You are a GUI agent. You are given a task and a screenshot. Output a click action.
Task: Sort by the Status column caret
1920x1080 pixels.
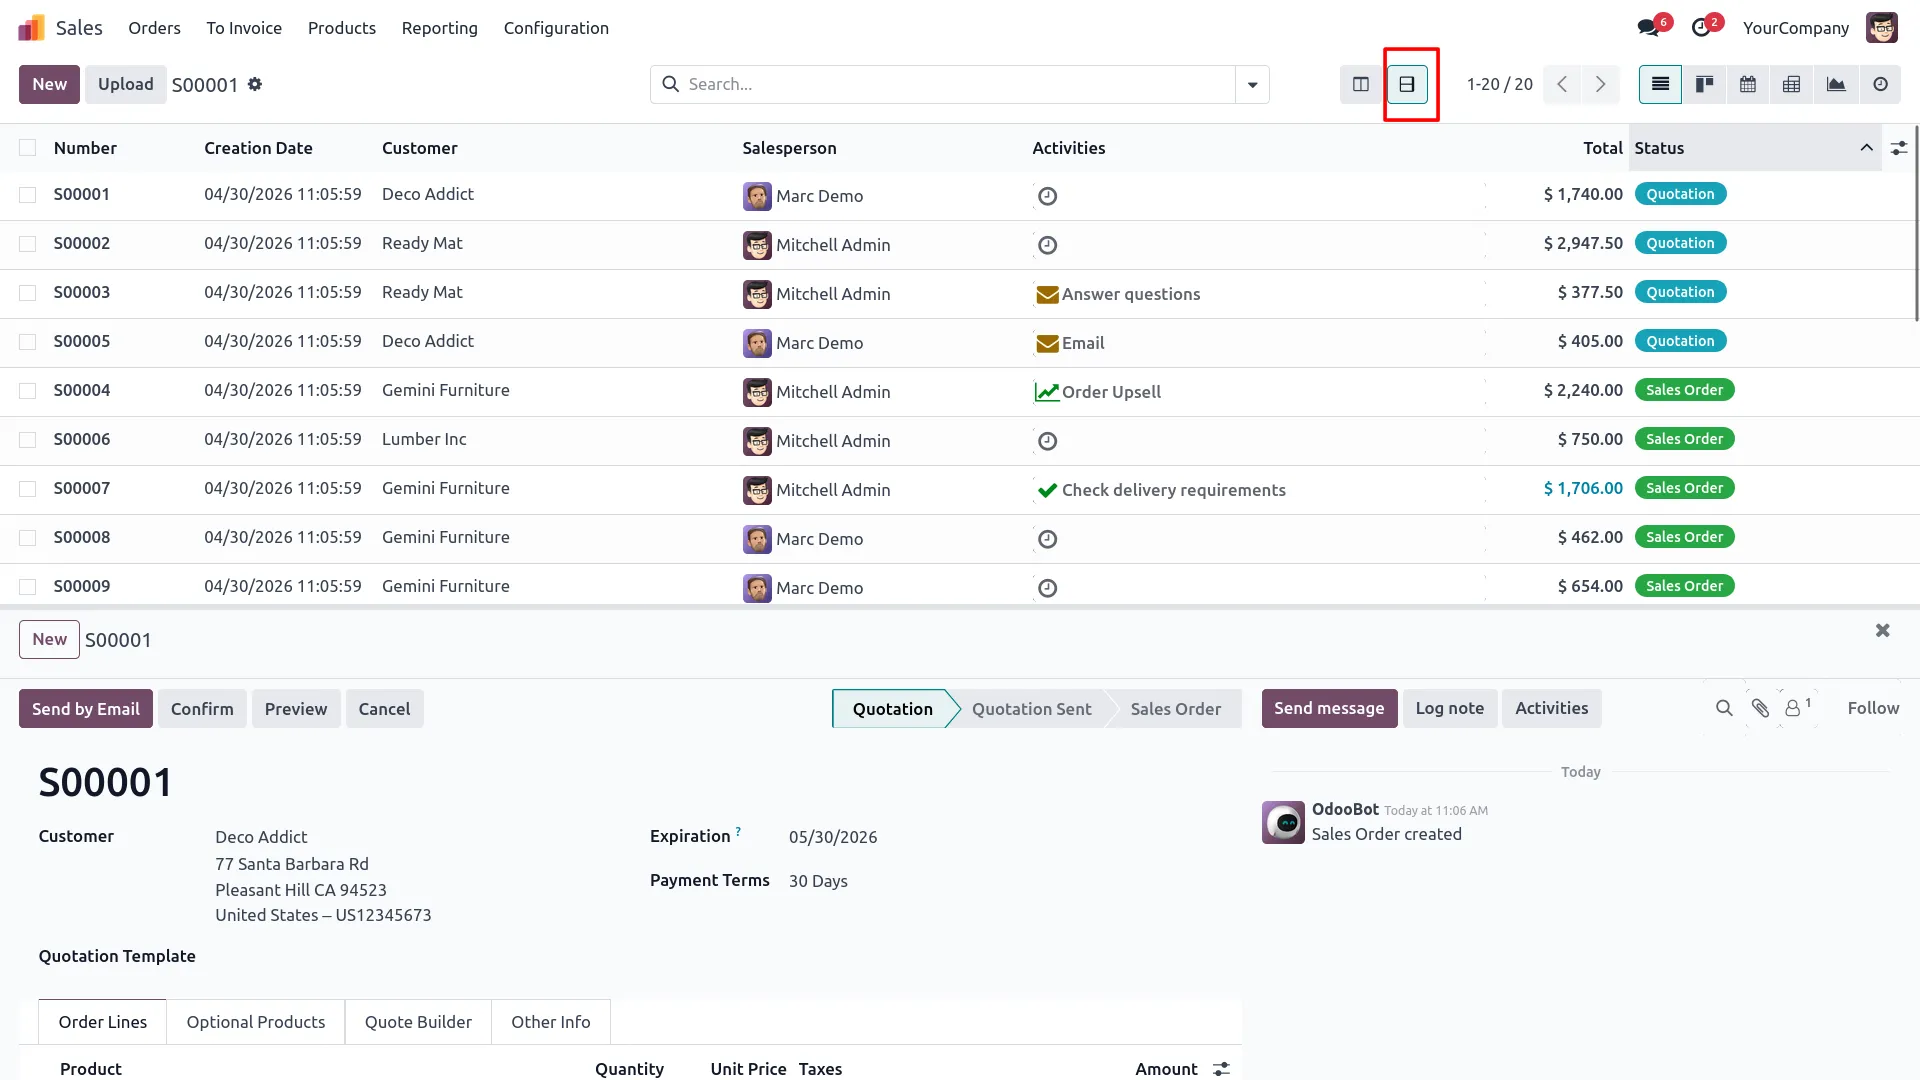[x=1866, y=148]
